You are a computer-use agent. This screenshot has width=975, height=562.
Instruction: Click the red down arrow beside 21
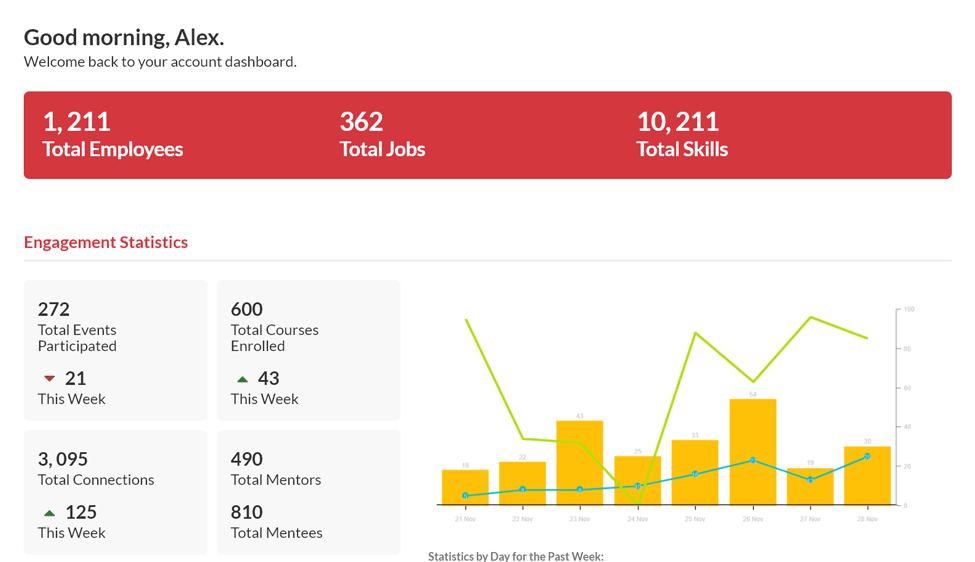pyautogui.click(x=50, y=379)
